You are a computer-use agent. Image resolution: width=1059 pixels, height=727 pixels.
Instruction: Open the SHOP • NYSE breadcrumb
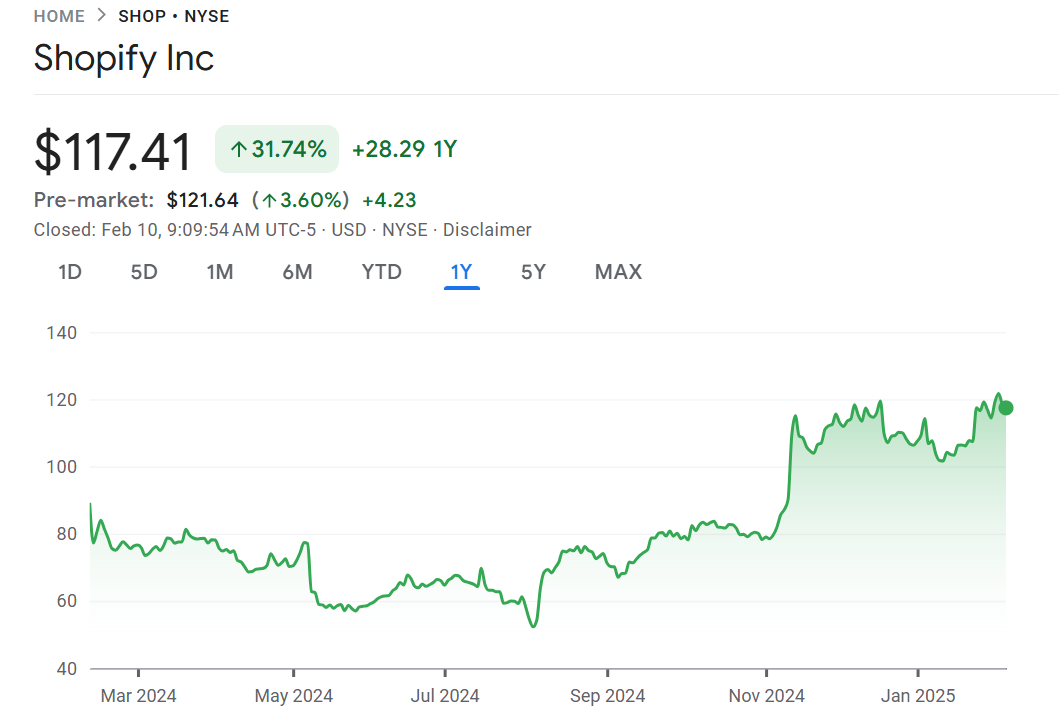tap(174, 16)
